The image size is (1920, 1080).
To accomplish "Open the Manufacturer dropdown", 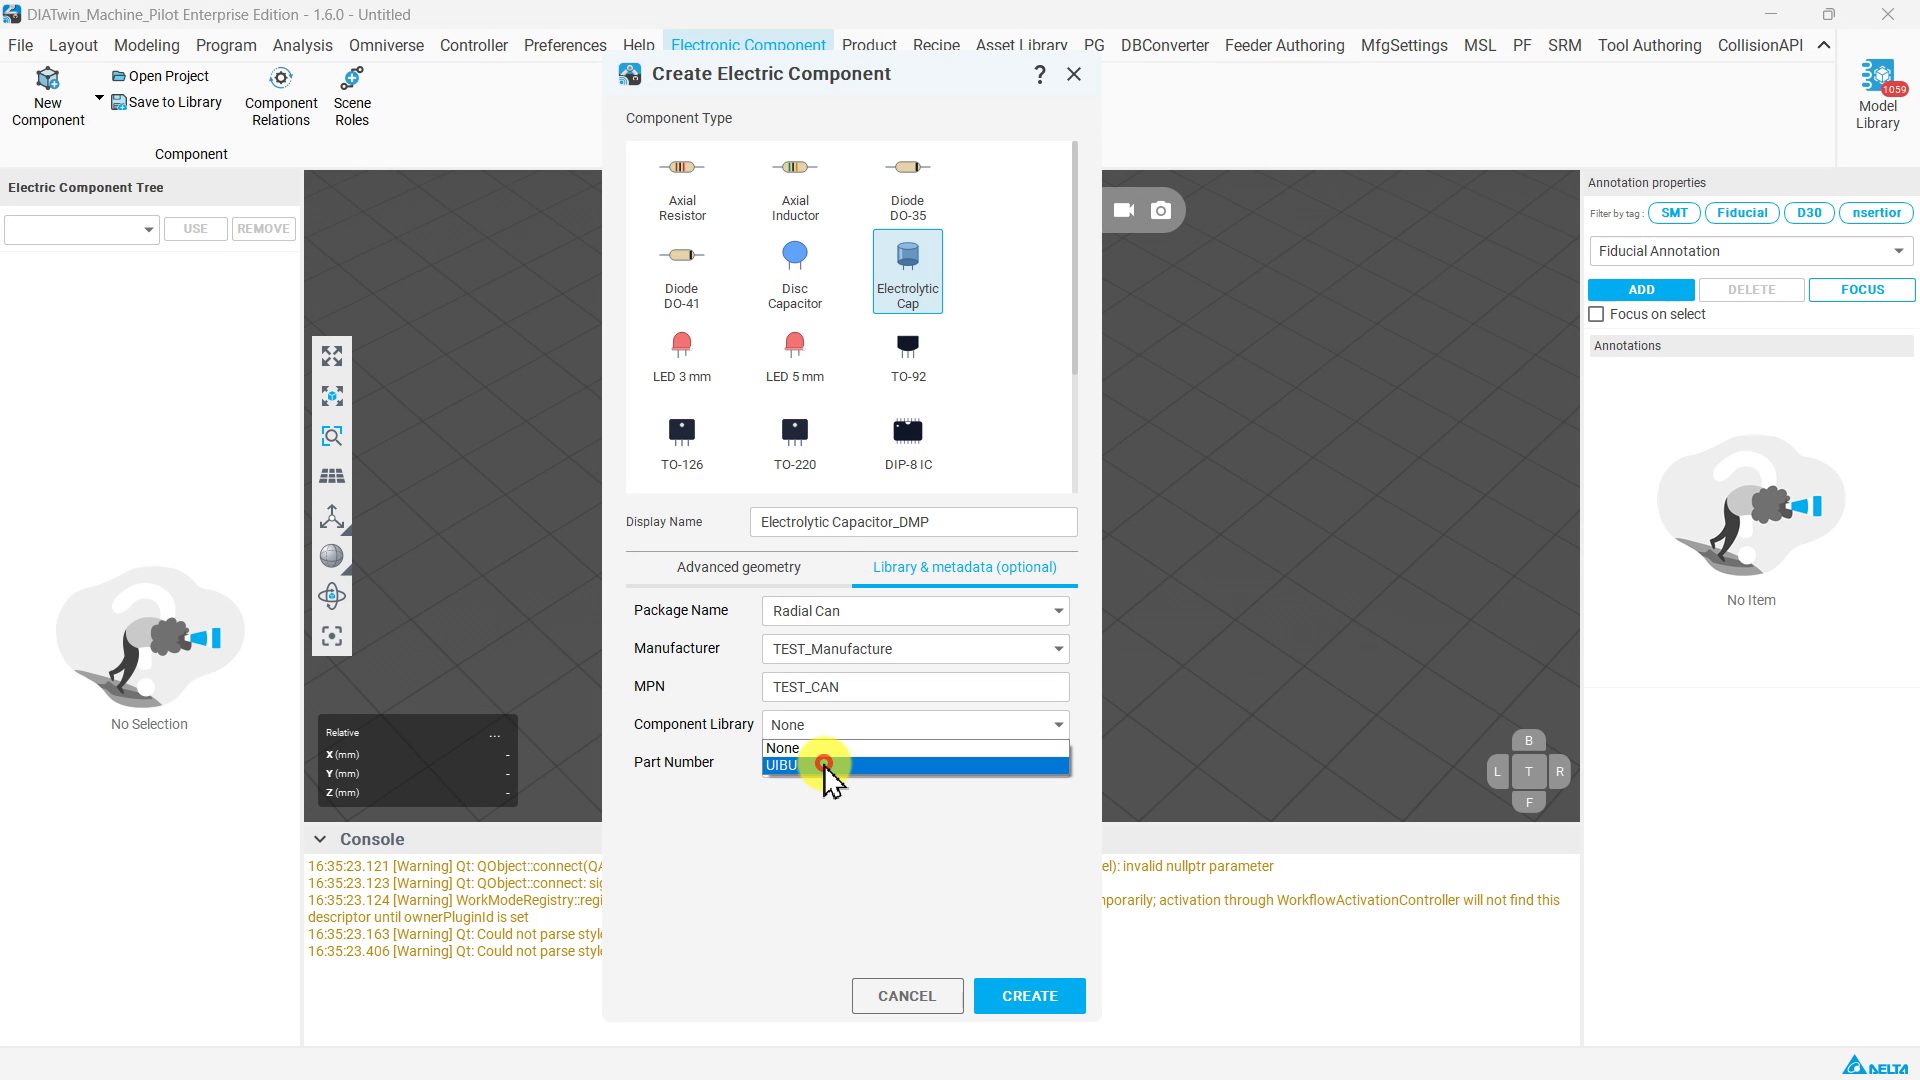I will [915, 649].
